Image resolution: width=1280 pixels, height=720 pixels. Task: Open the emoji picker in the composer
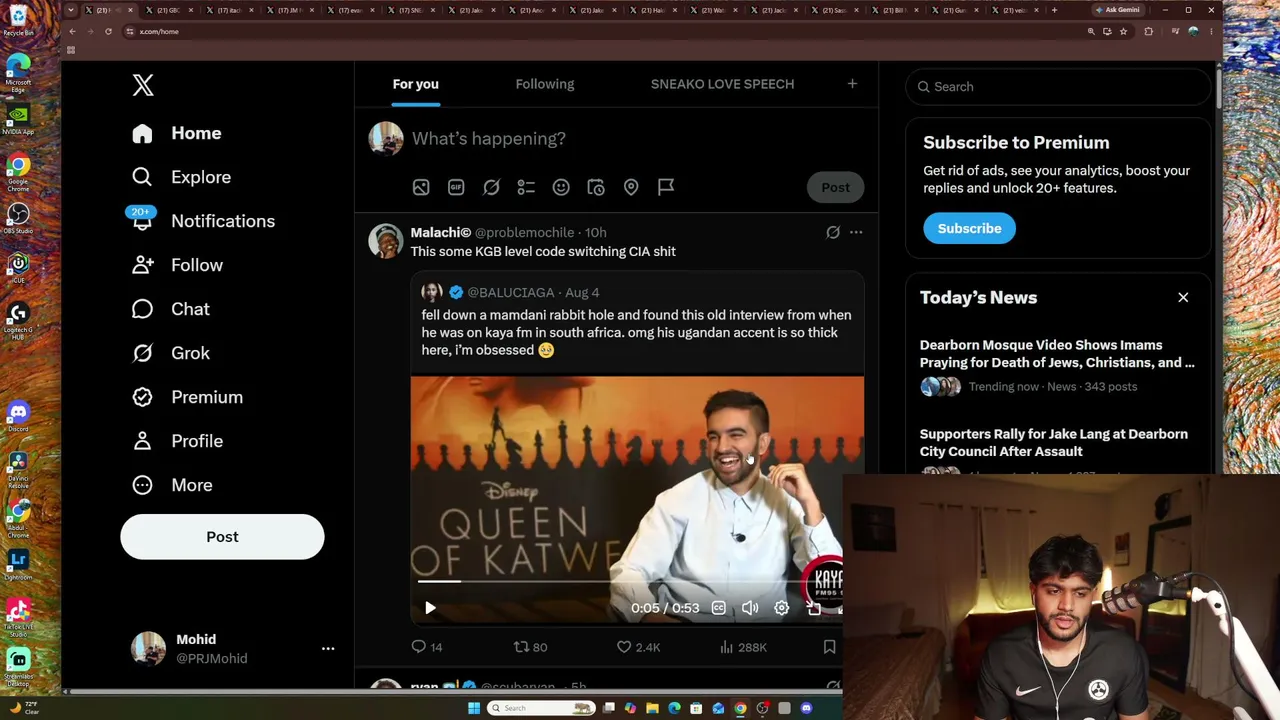pyautogui.click(x=561, y=187)
